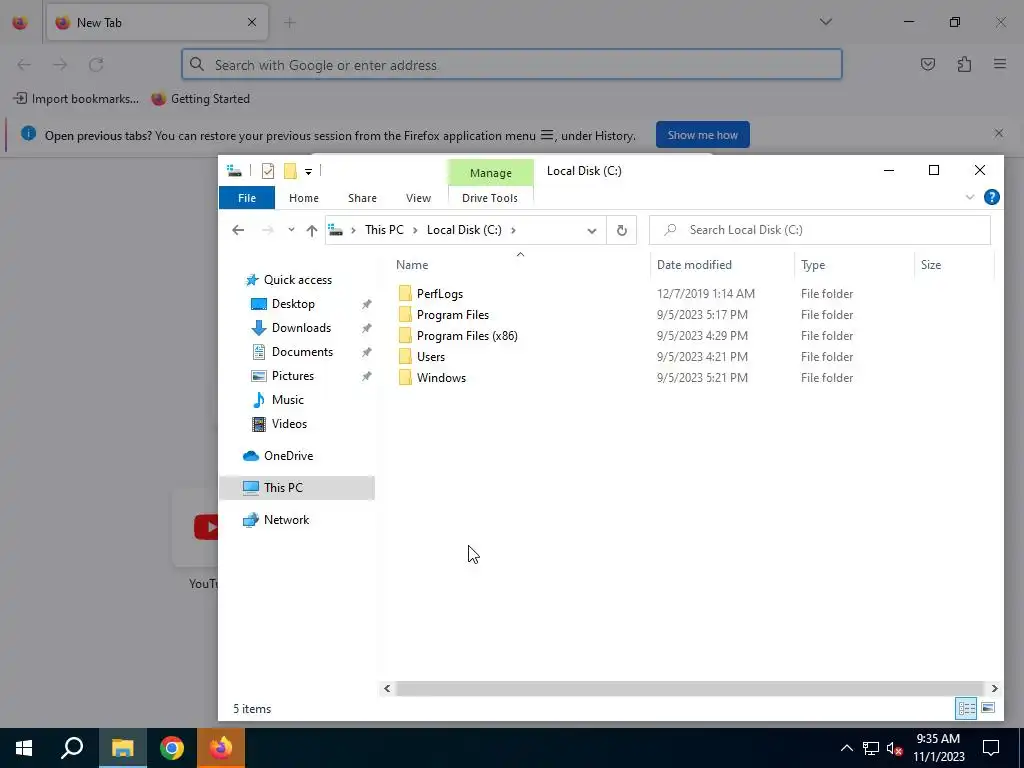Open Documents in the navigation pane
The height and width of the screenshot is (768, 1024).
tap(302, 352)
